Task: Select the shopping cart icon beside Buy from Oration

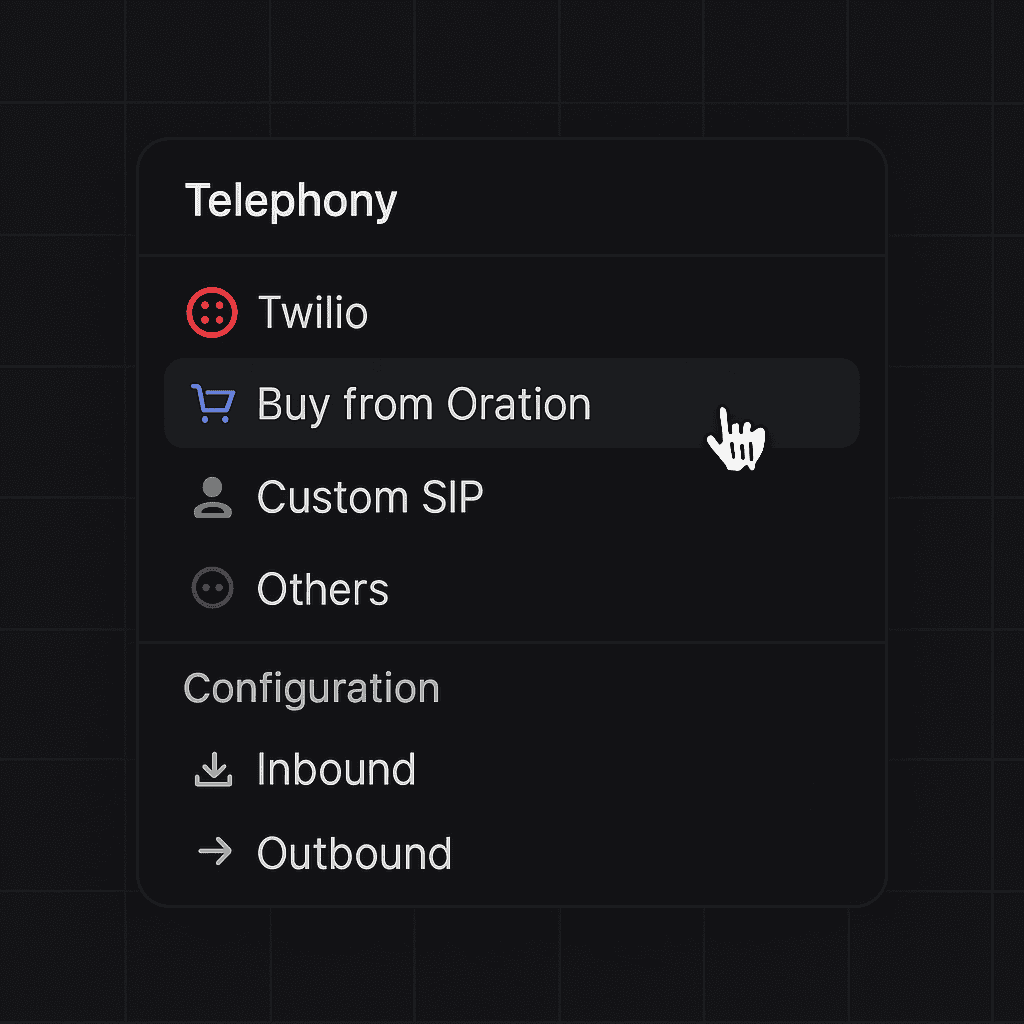Action: 211,403
